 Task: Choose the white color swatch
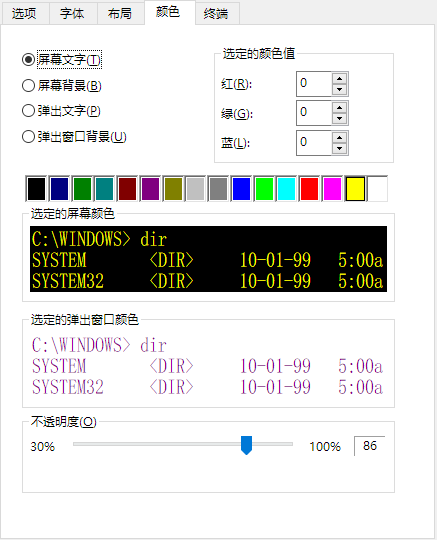pos(377,189)
